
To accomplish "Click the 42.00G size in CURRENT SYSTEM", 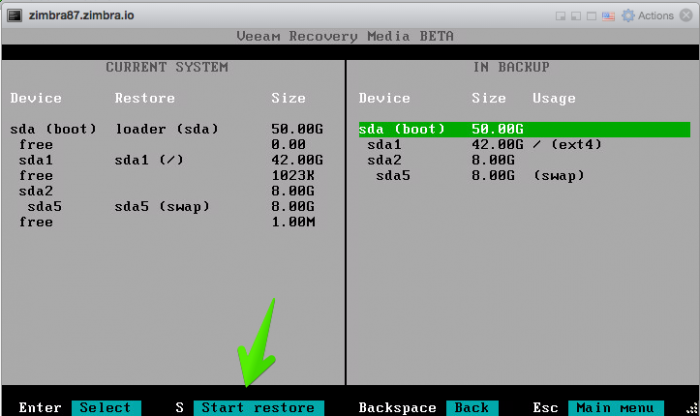I will [x=297, y=160].
